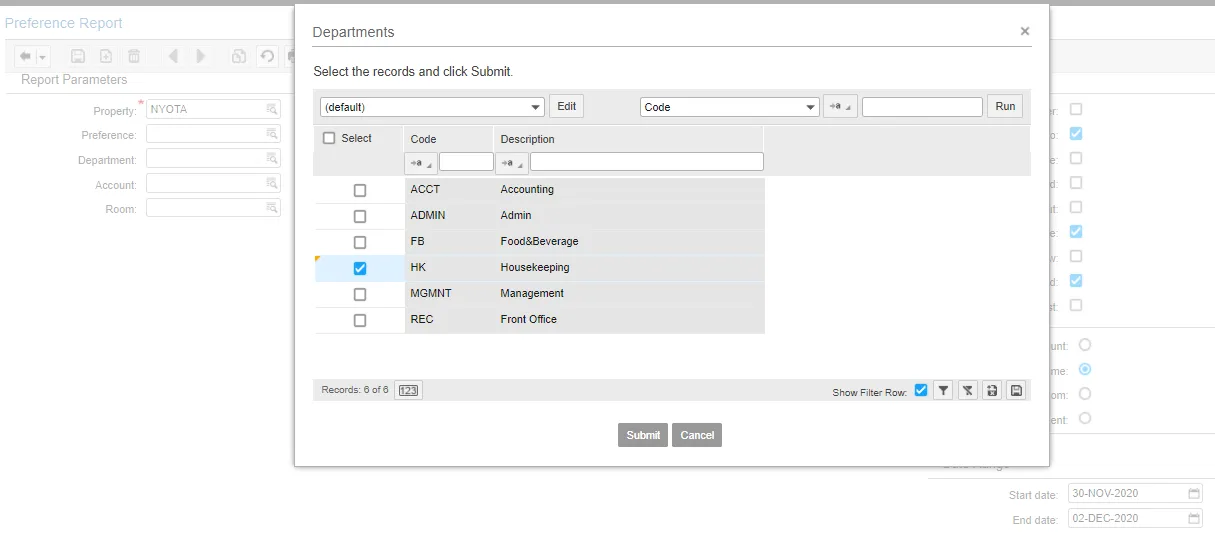Click the Preference input field
This screenshot has height=538, width=1215.
click(213, 133)
